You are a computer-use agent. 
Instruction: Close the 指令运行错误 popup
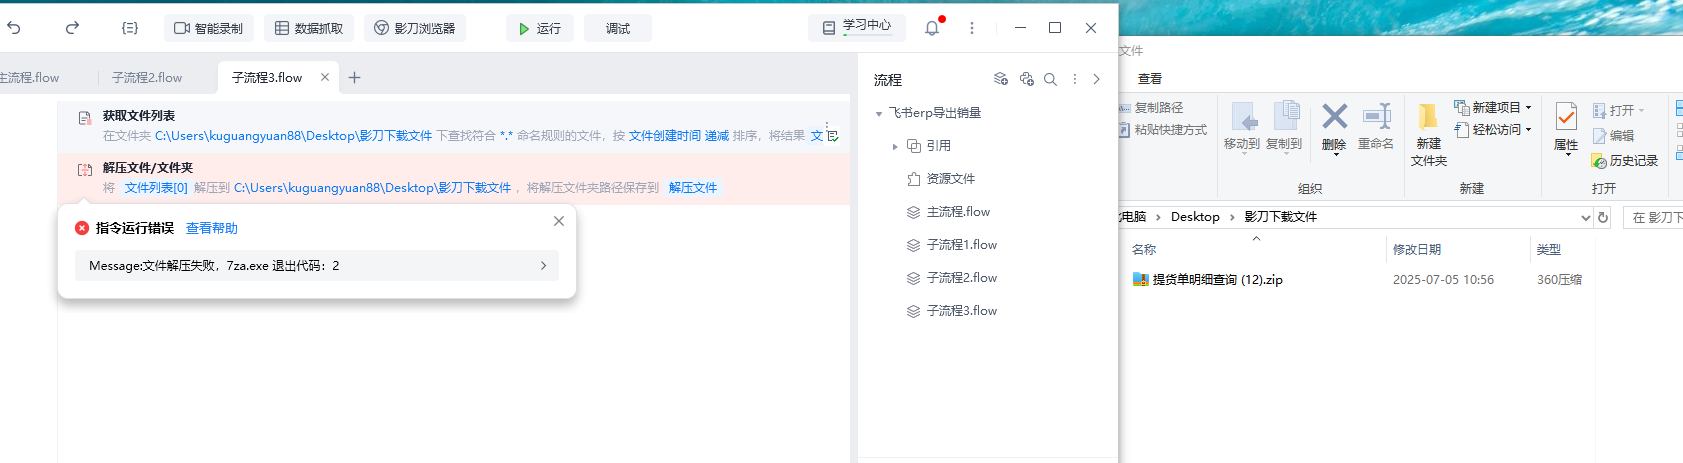559,221
